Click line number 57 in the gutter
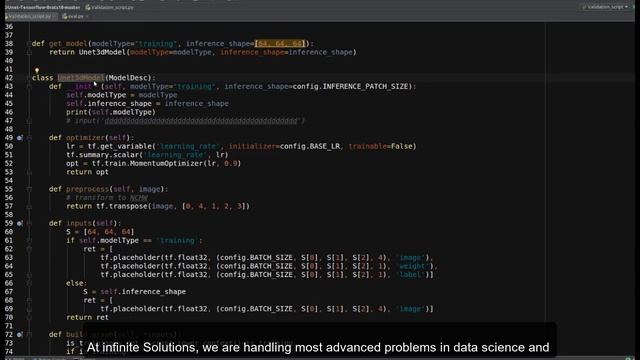 pyautogui.click(x=9, y=207)
